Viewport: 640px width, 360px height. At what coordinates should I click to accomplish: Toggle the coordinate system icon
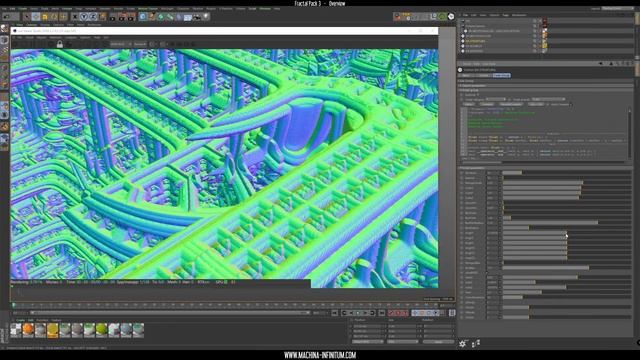[x=102, y=17]
